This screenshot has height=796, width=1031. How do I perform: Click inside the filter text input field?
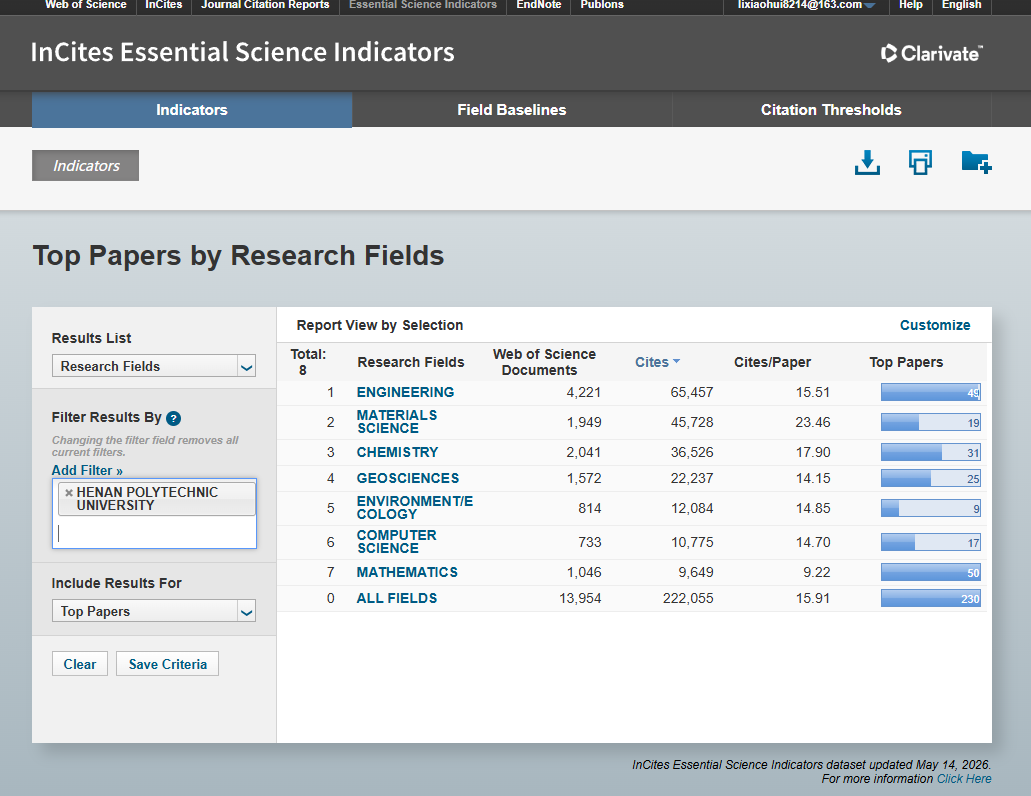coord(154,533)
